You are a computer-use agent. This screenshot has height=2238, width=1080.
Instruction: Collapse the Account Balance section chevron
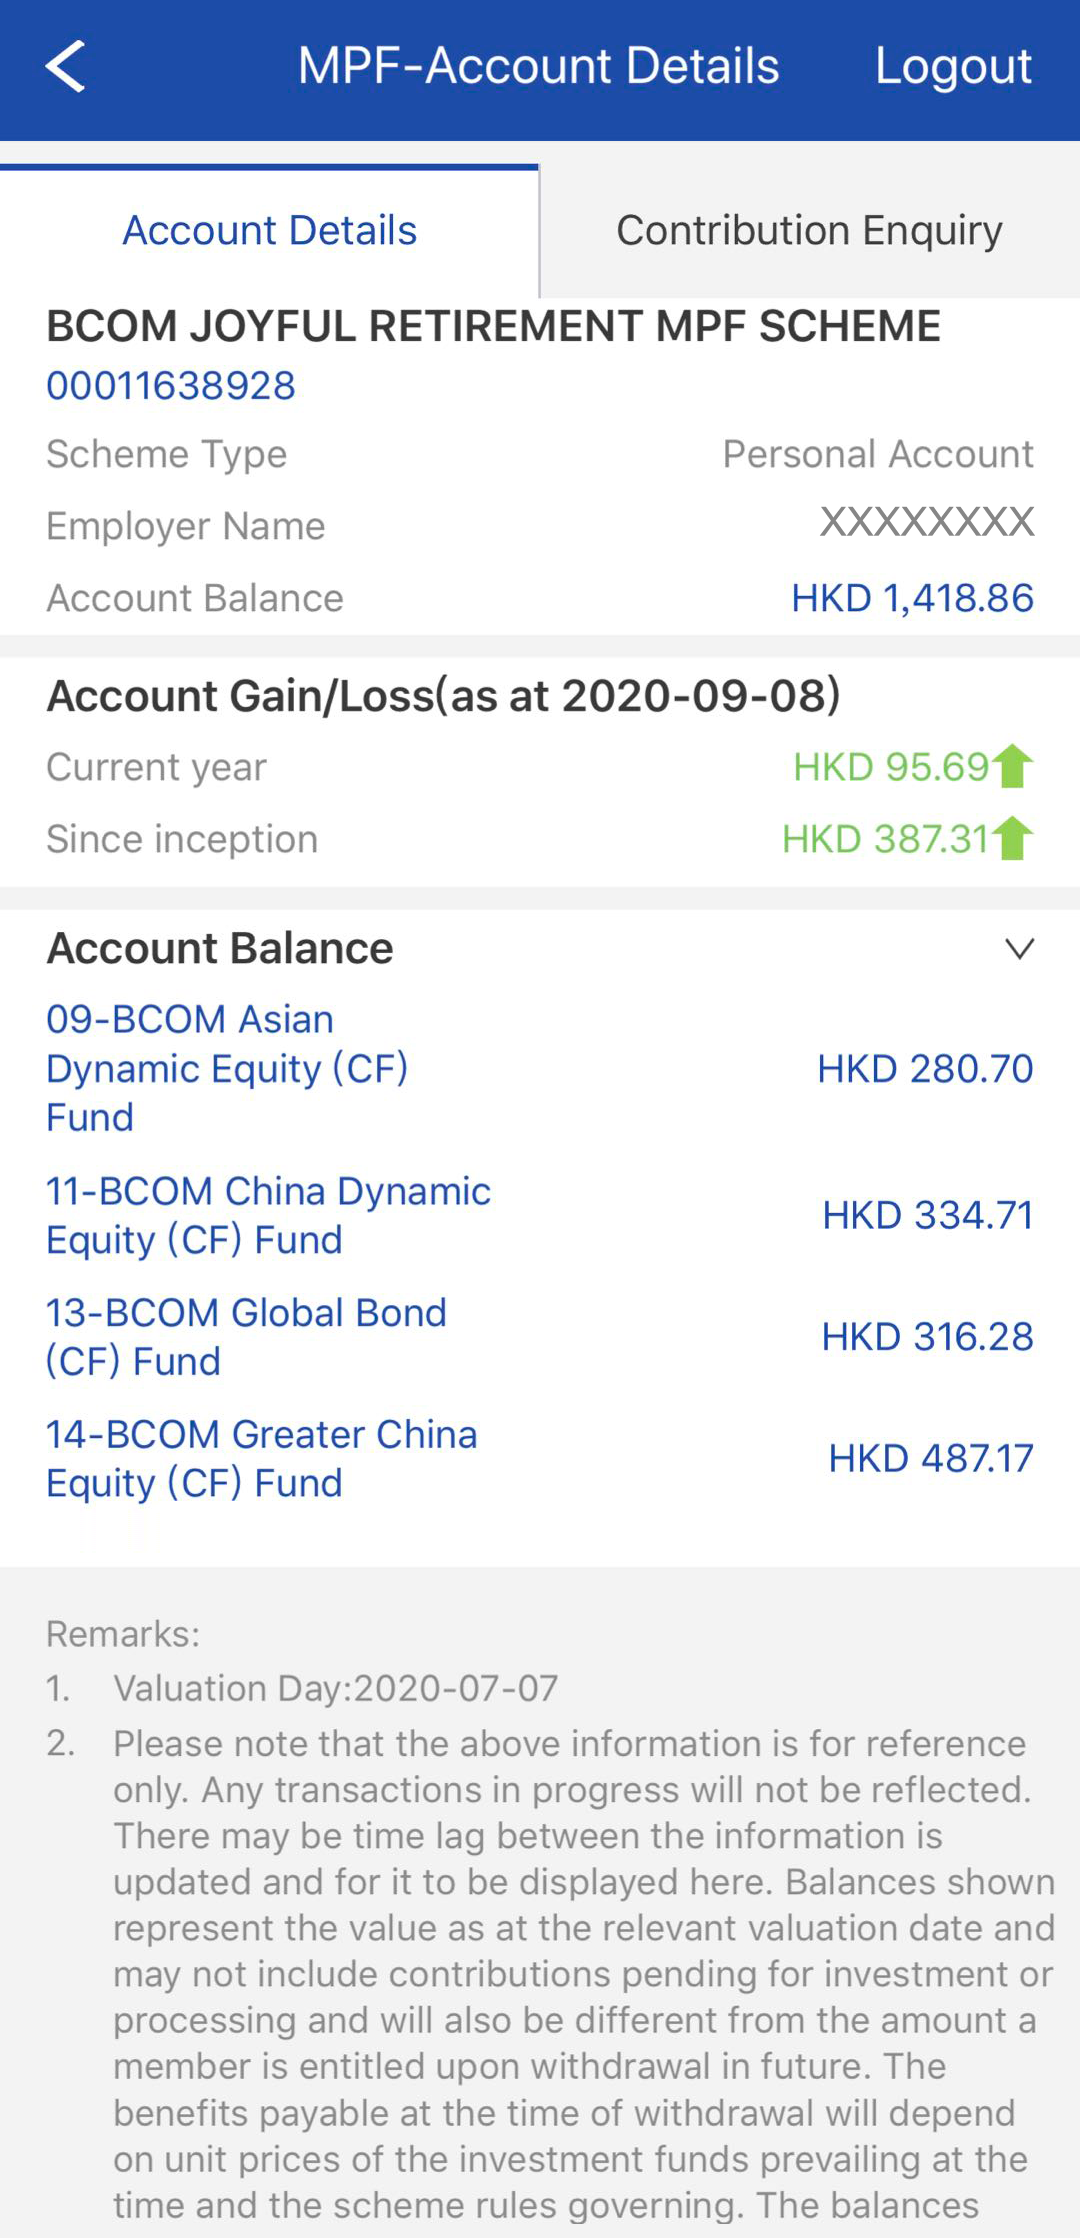pyautogui.click(x=1019, y=948)
